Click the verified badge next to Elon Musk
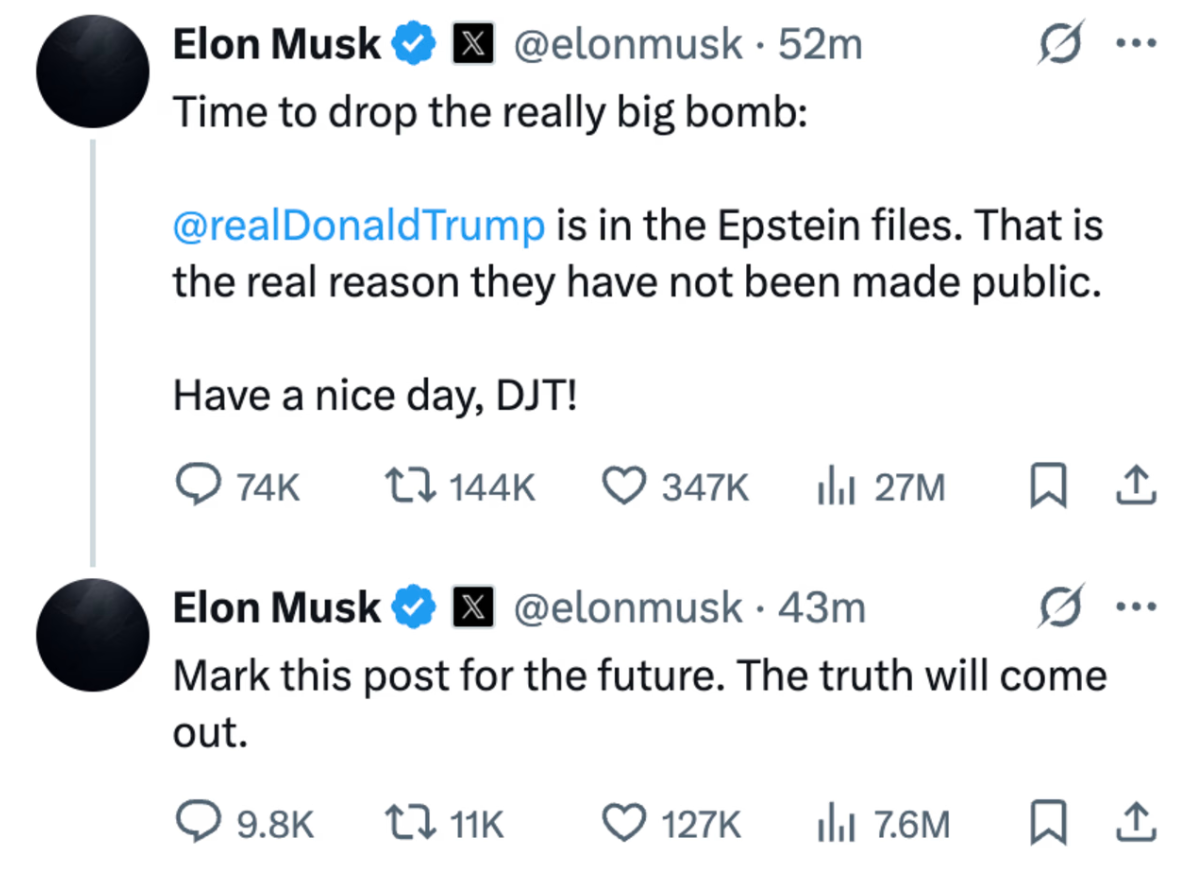Image resolution: width=1199 pixels, height=869 pixels. (x=414, y=42)
